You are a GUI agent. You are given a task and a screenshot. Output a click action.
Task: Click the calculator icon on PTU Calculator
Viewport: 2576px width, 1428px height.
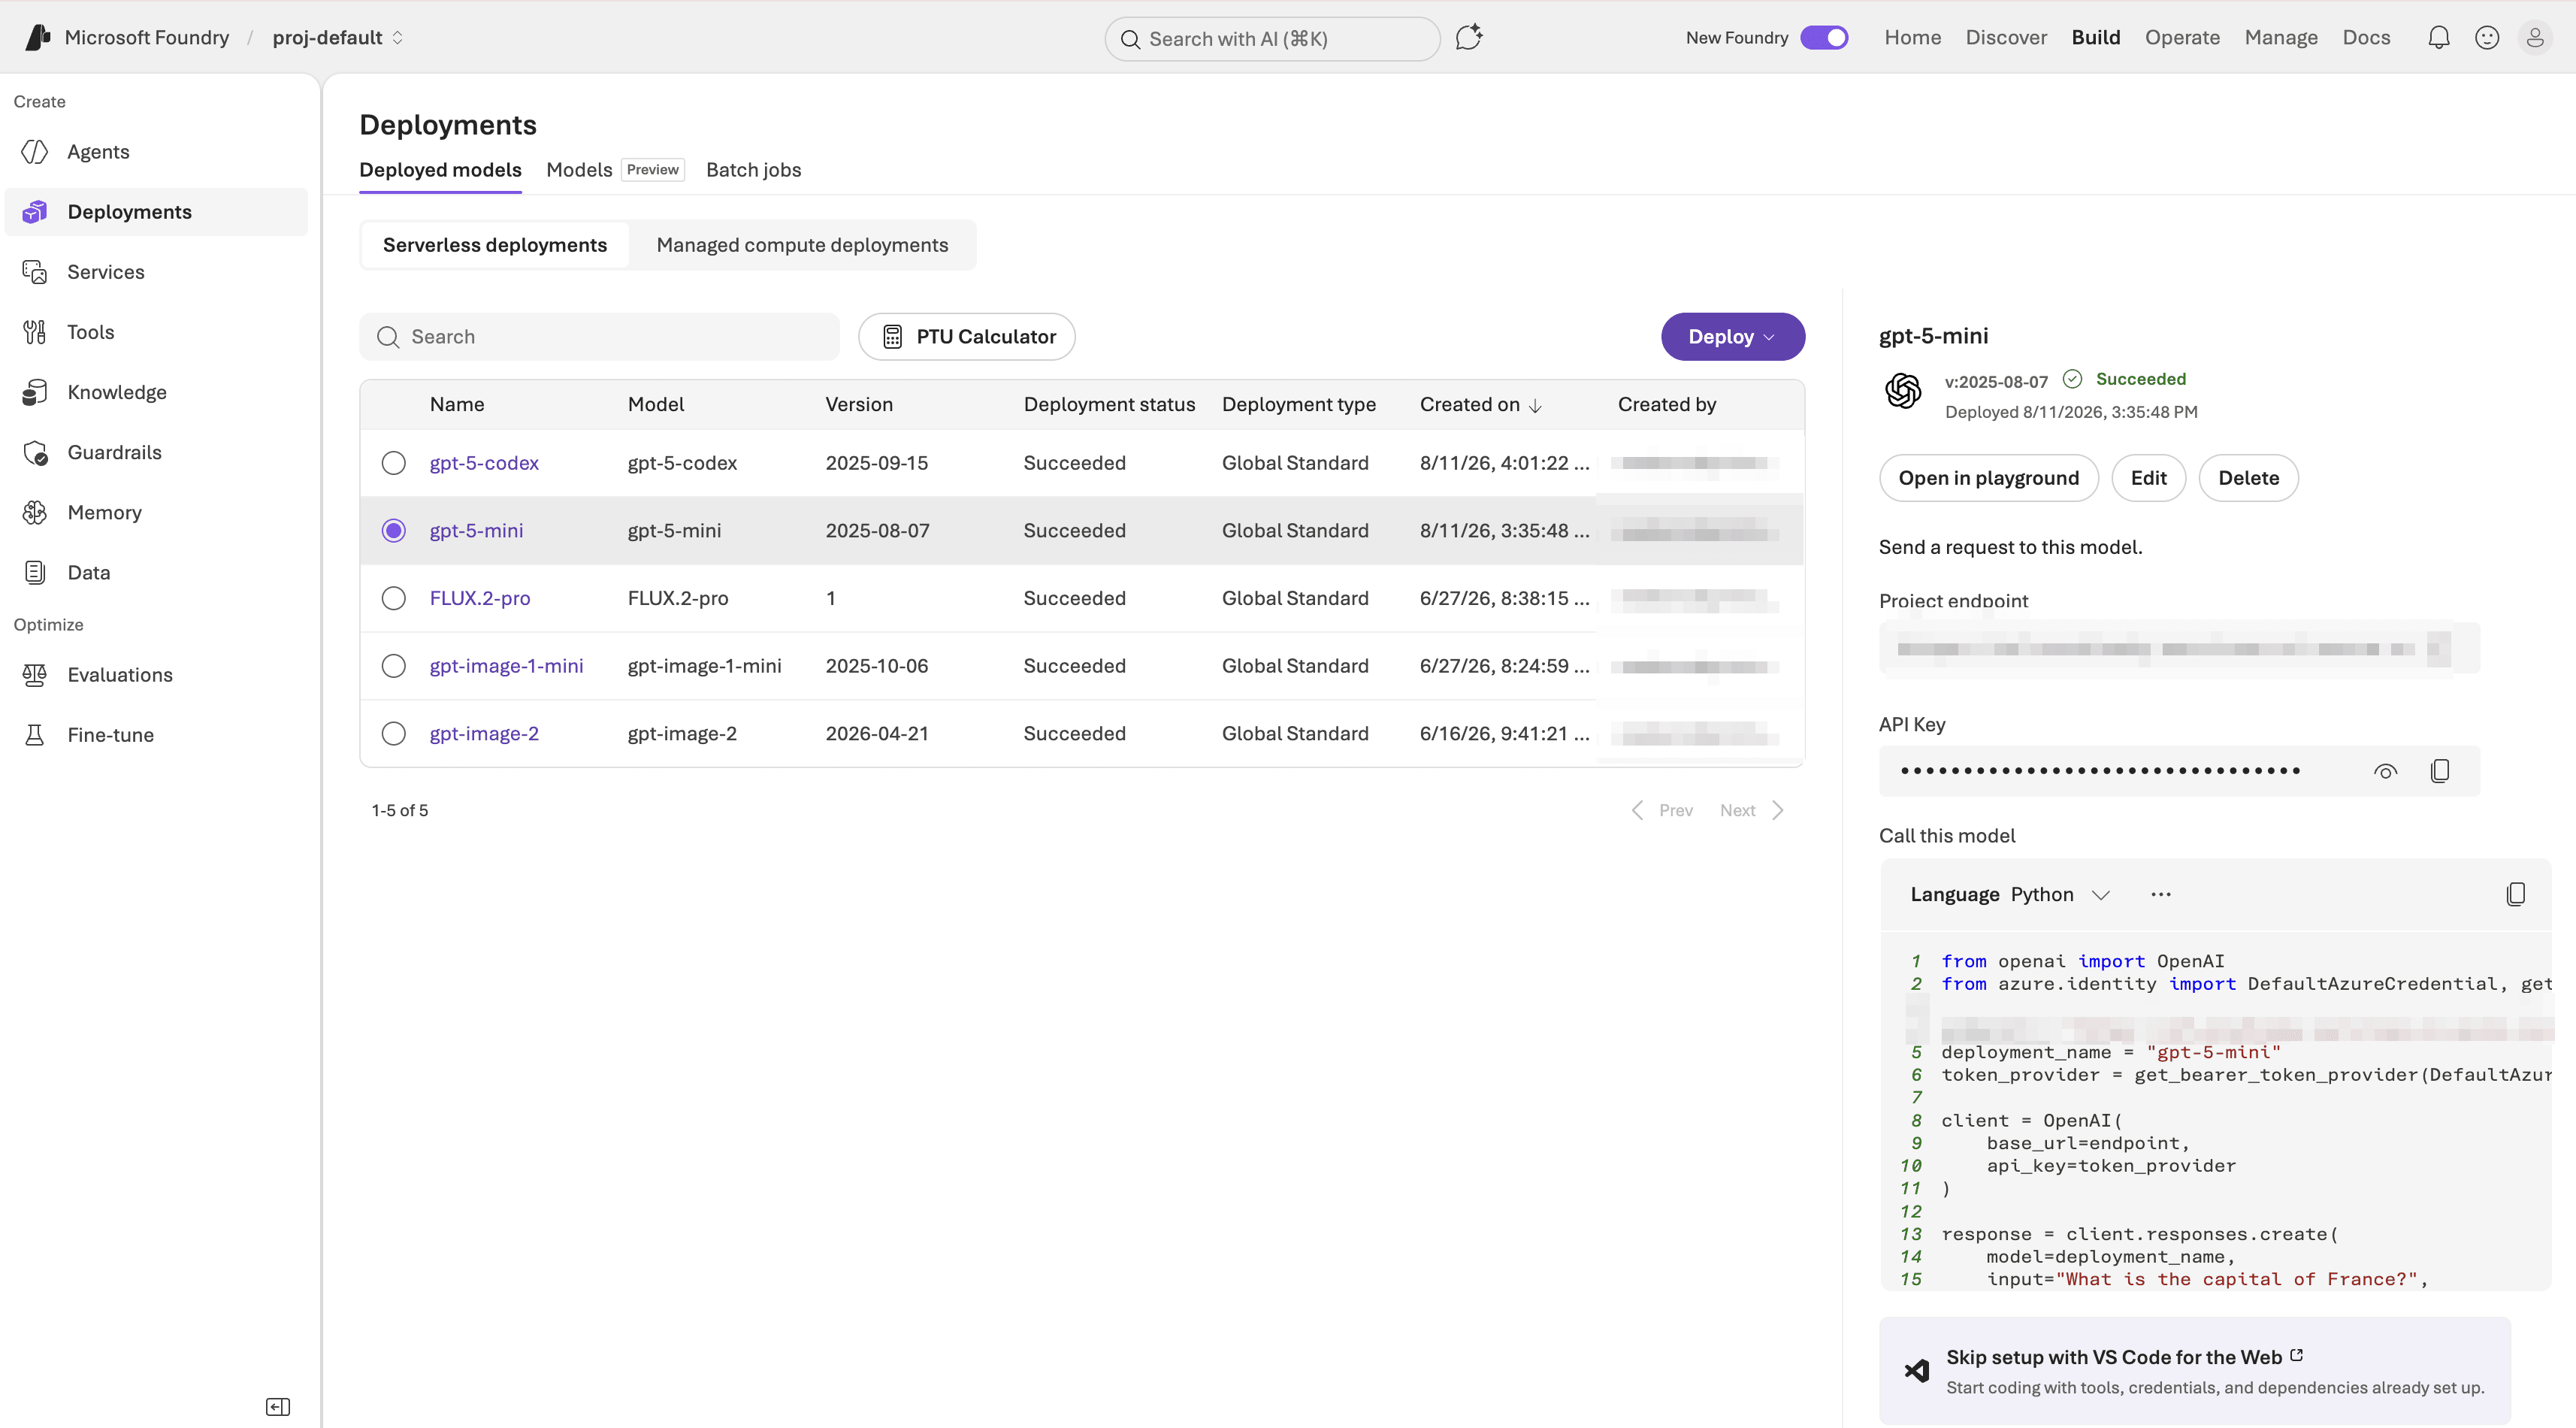coord(893,337)
